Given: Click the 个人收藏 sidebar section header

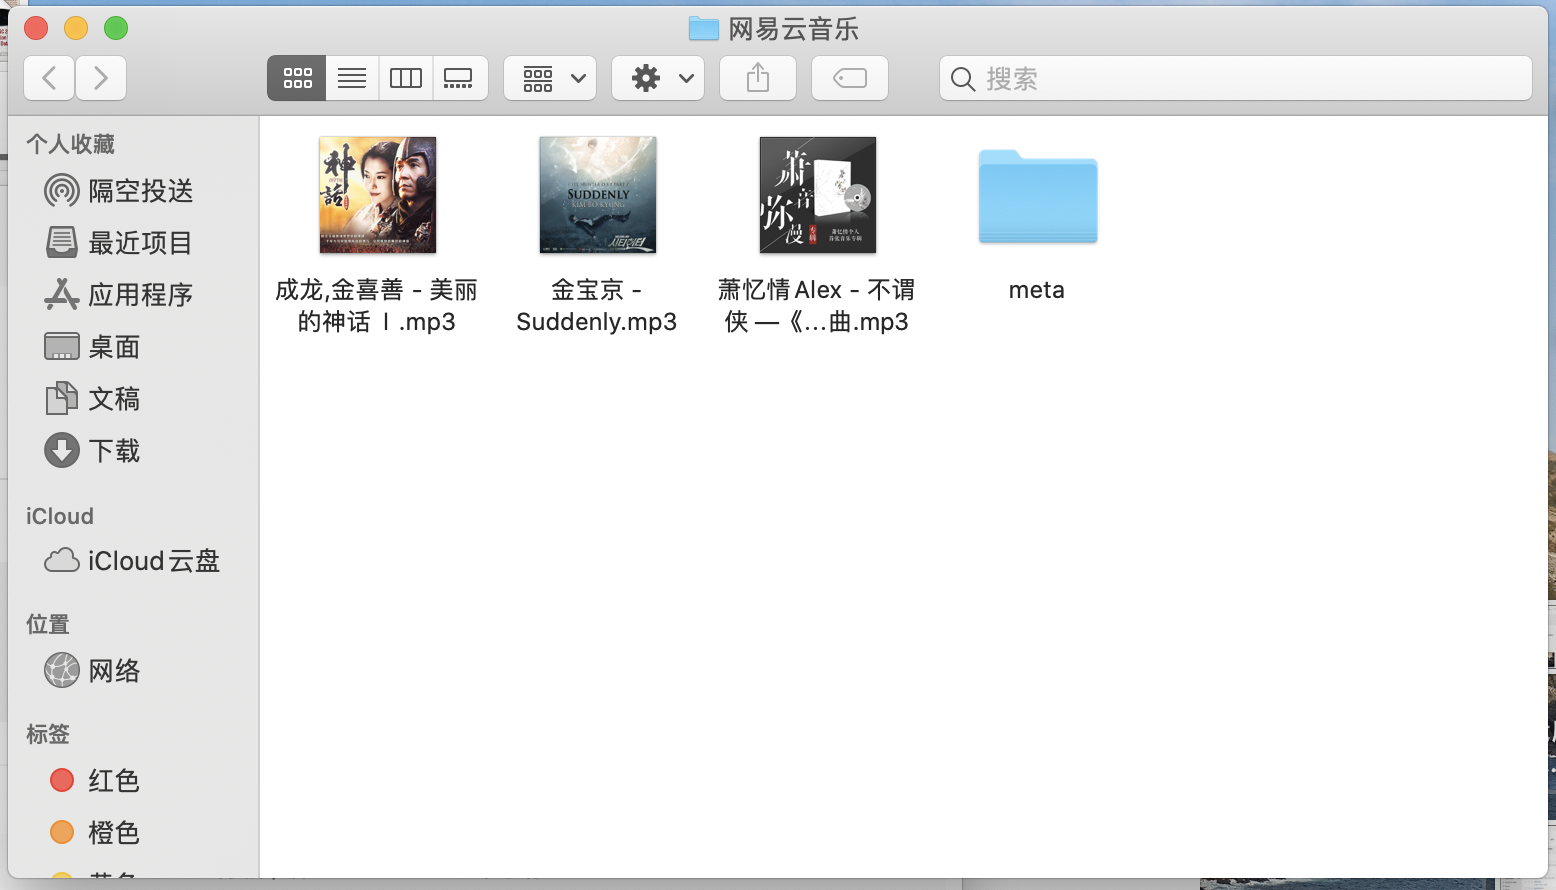Looking at the screenshot, I should [70, 144].
